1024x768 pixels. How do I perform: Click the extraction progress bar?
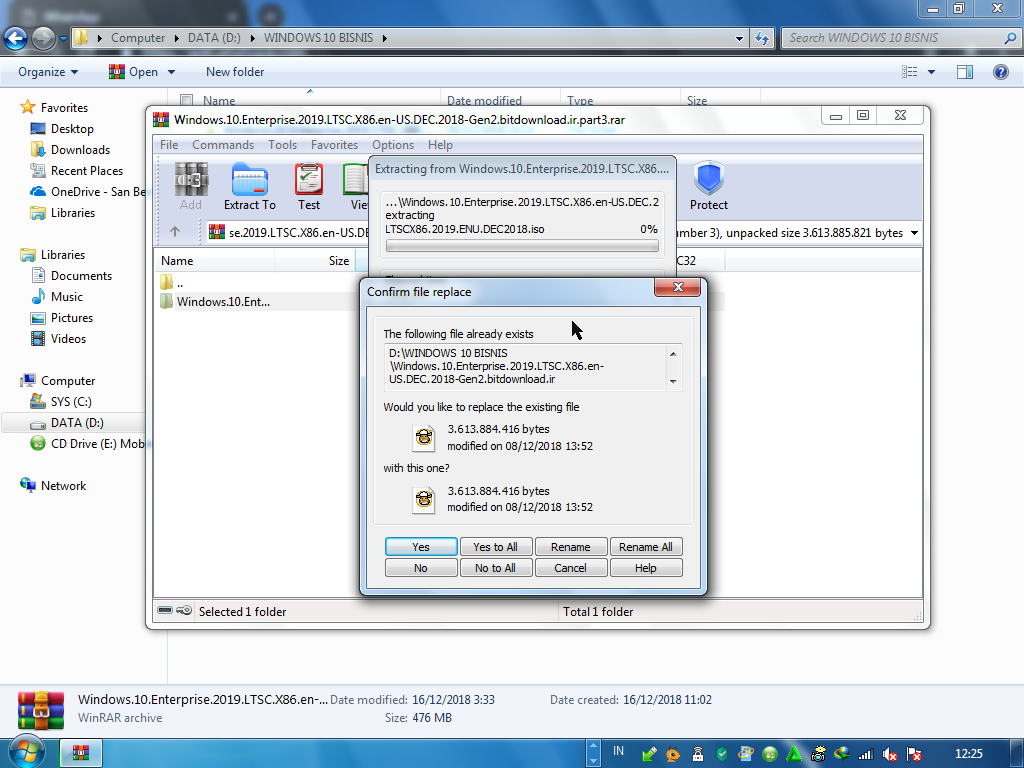click(522, 246)
